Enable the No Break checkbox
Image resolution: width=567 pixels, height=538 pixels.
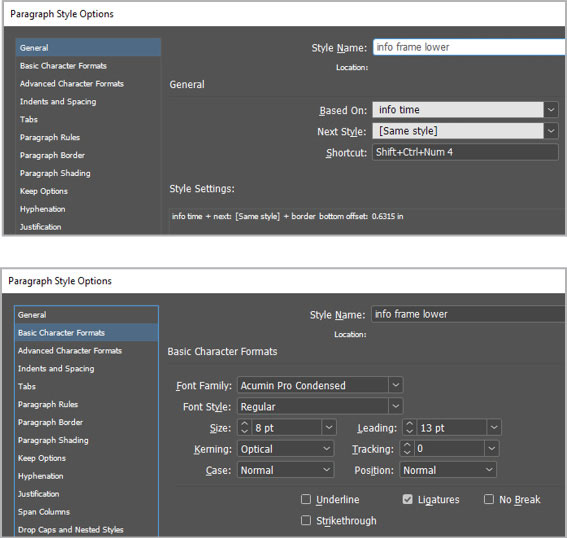coord(489,499)
